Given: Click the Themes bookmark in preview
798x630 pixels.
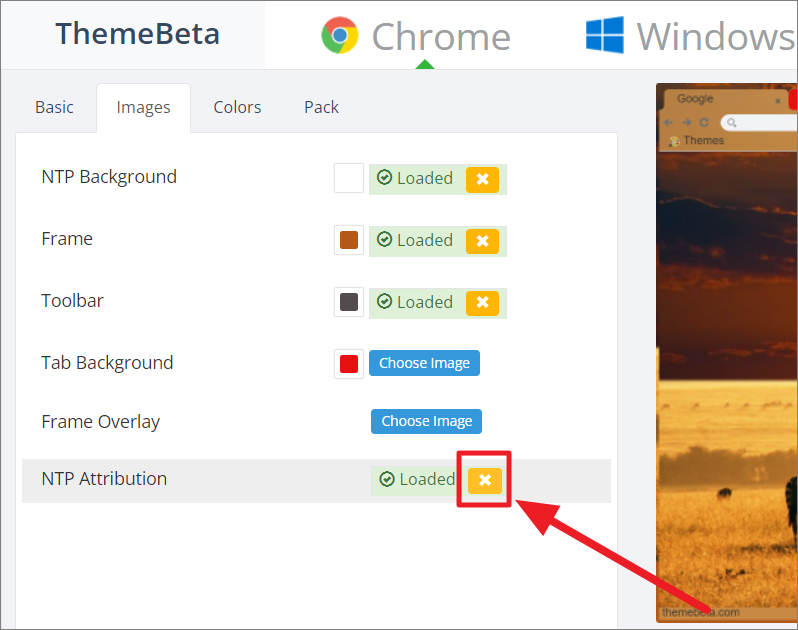Looking at the screenshot, I should [x=697, y=140].
